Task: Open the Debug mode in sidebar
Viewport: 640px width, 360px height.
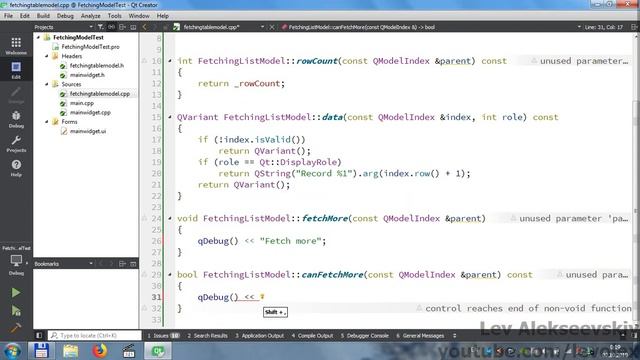Action: point(16,119)
